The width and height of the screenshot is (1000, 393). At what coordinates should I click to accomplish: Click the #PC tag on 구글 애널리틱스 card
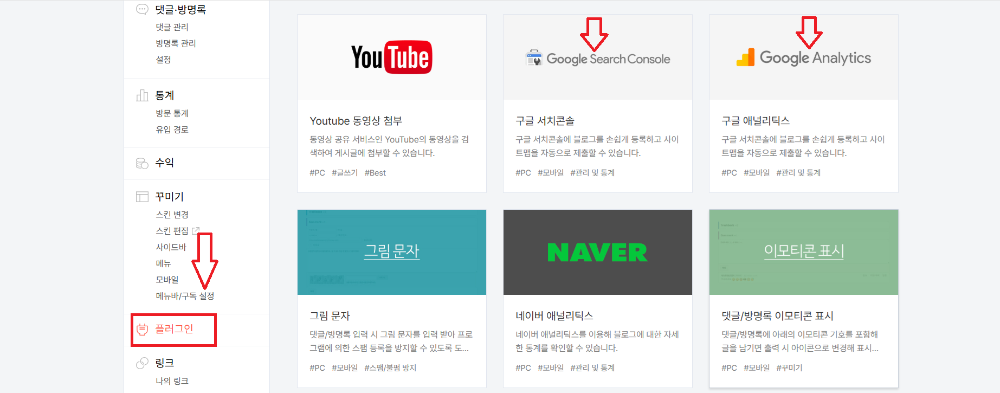(x=729, y=172)
